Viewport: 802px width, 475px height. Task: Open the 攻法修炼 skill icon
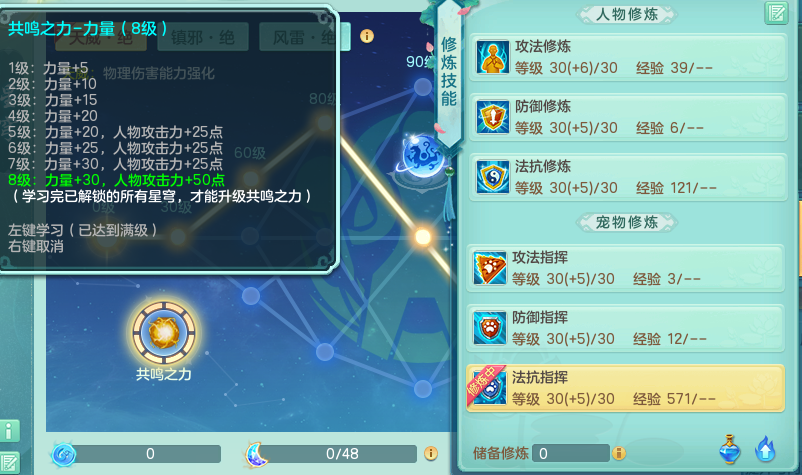tap(493, 57)
